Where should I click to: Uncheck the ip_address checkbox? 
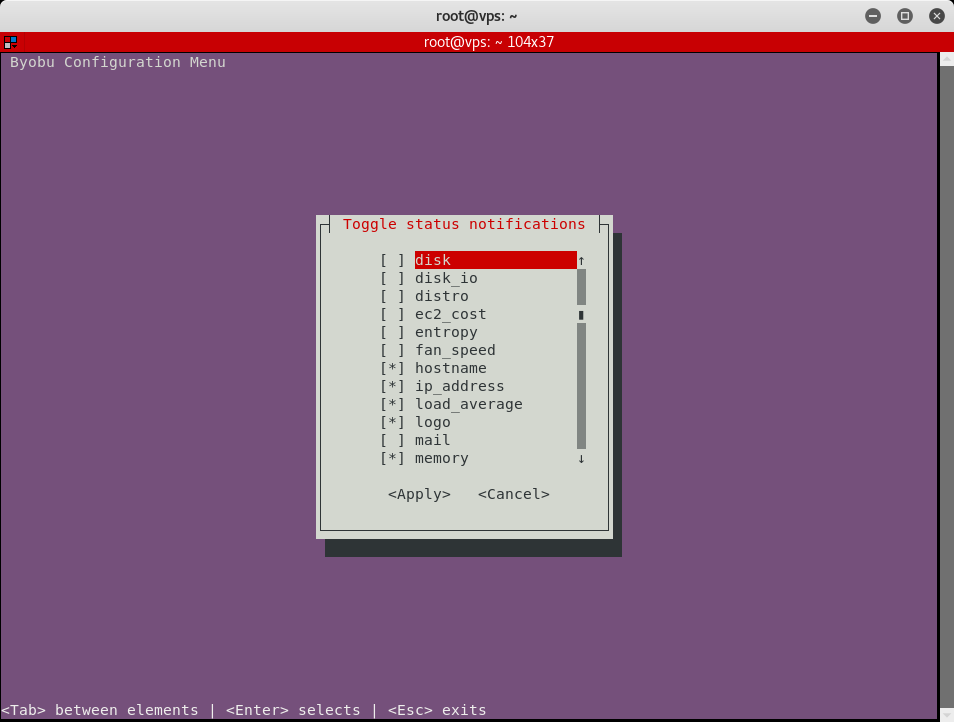[392, 386]
